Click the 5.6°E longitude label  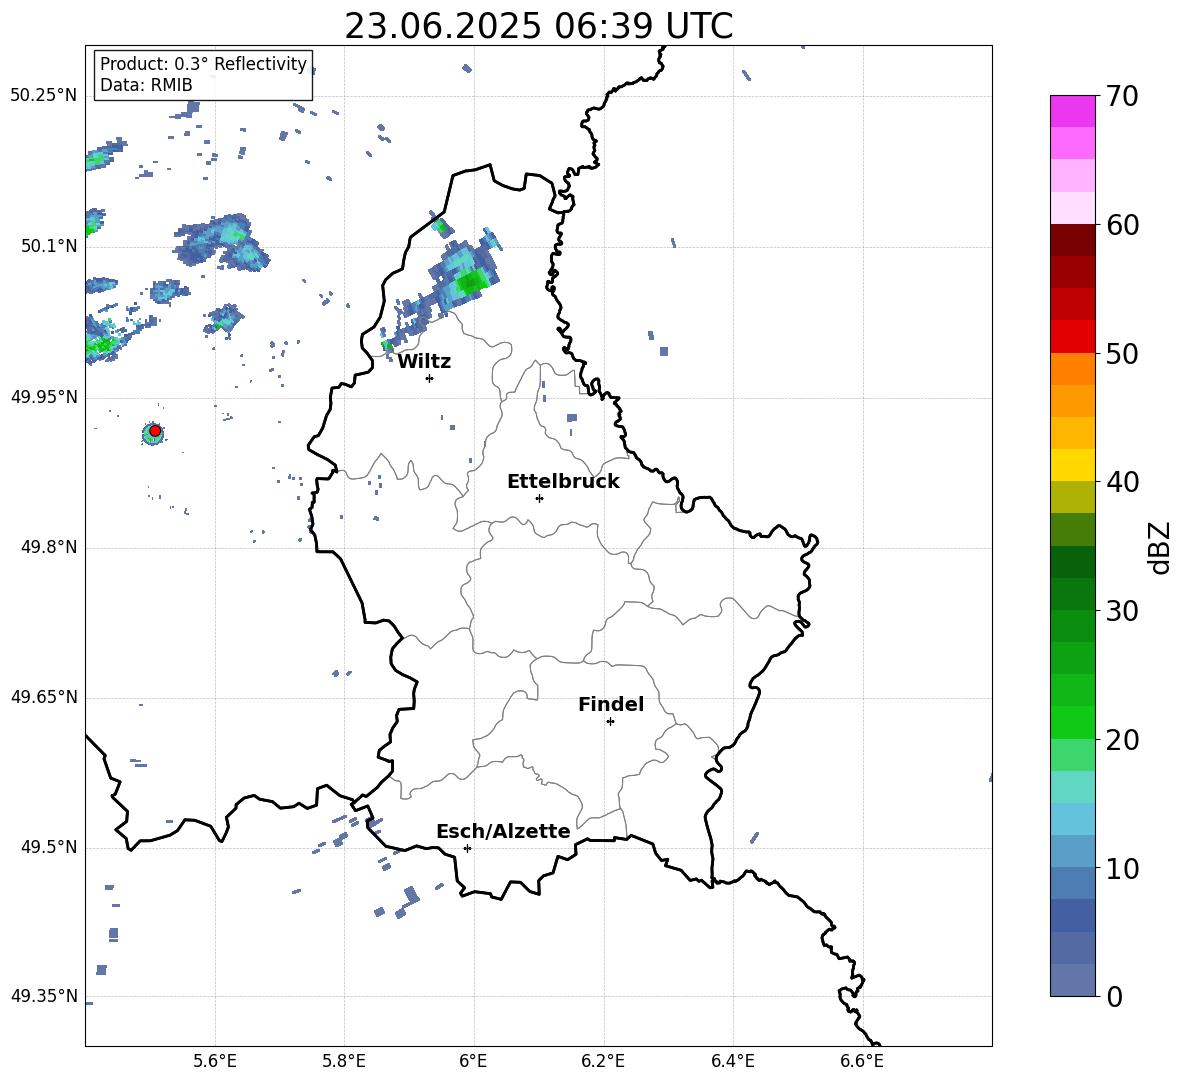coord(215,1061)
